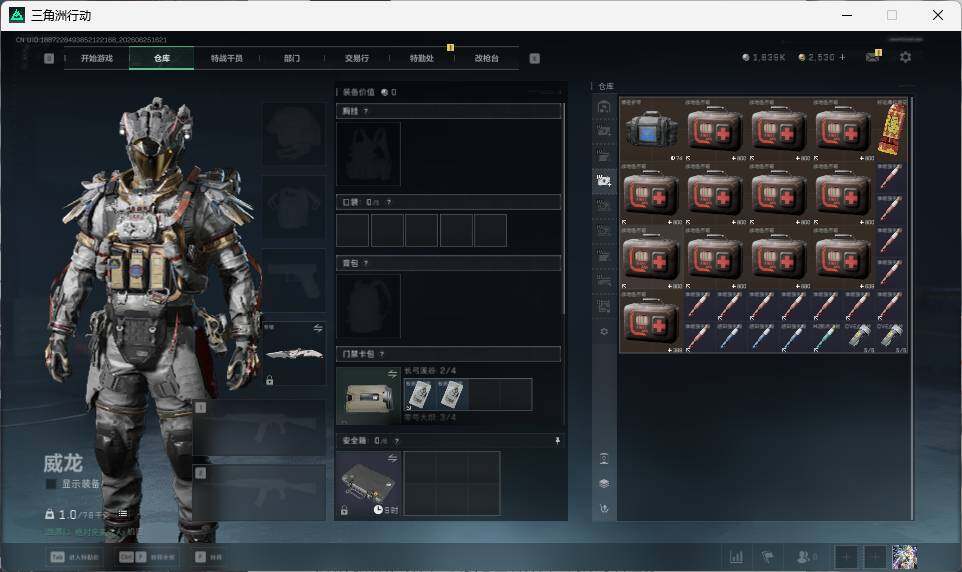
Task: Click the warehouse vertical scrollbar
Action: [912, 307]
